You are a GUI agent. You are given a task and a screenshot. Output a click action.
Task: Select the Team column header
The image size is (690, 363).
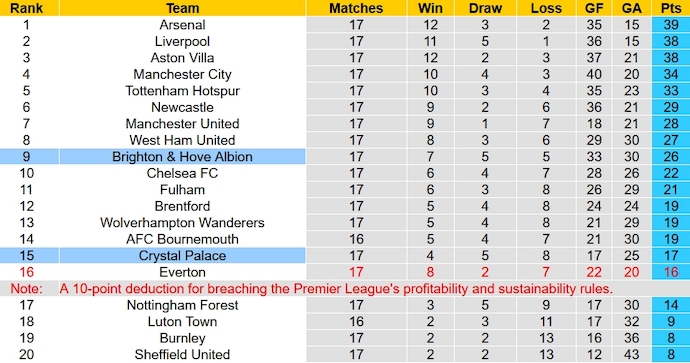tap(182, 8)
